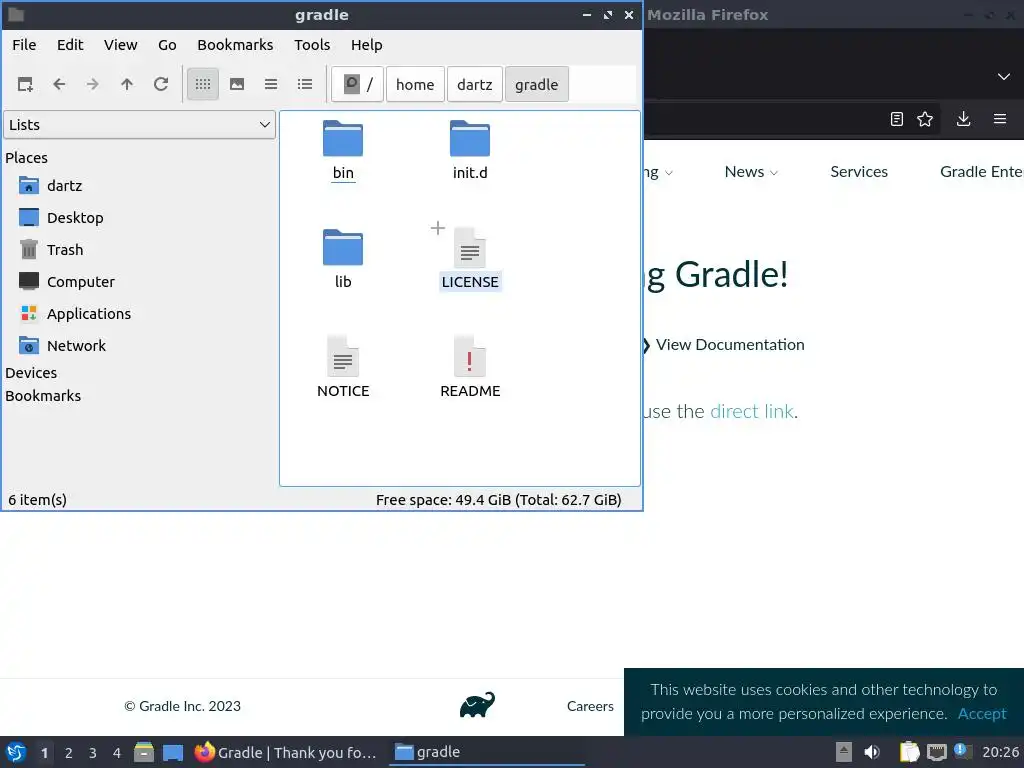Launch file manager from taskbar quicklaunch
This screenshot has width=1024, height=768.
click(144, 752)
